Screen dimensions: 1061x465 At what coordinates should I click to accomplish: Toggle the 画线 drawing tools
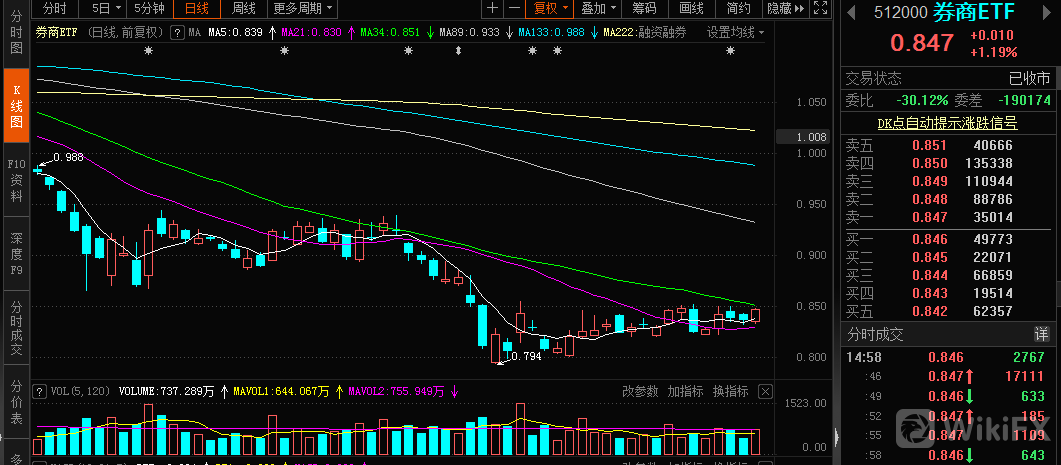(692, 9)
